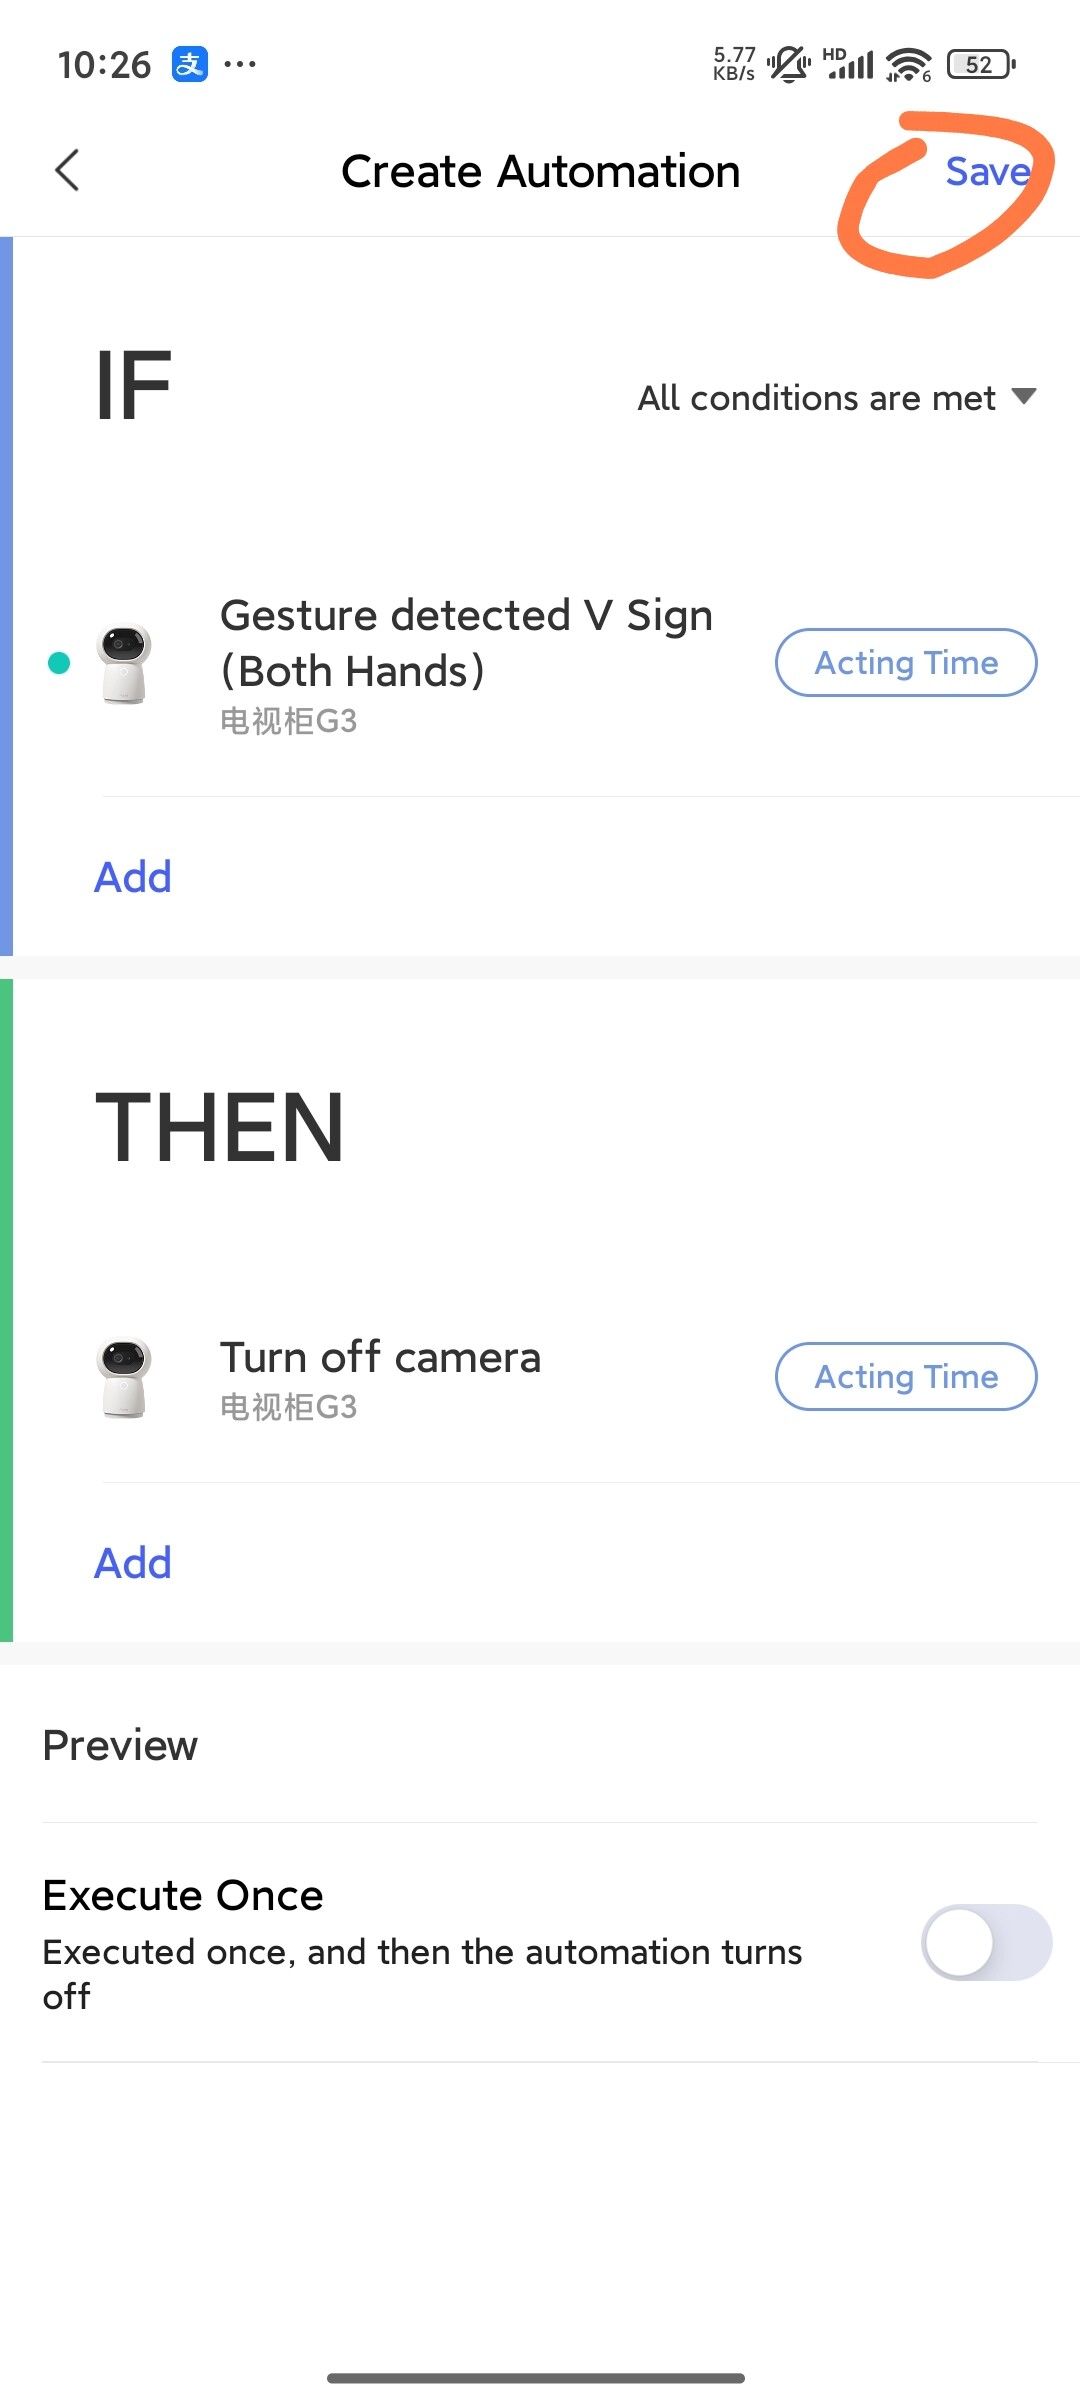The height and width of the screenshot is (2400, 1080).
Task: Set Acting Time for gesture condition
Action: pos(906,663)
